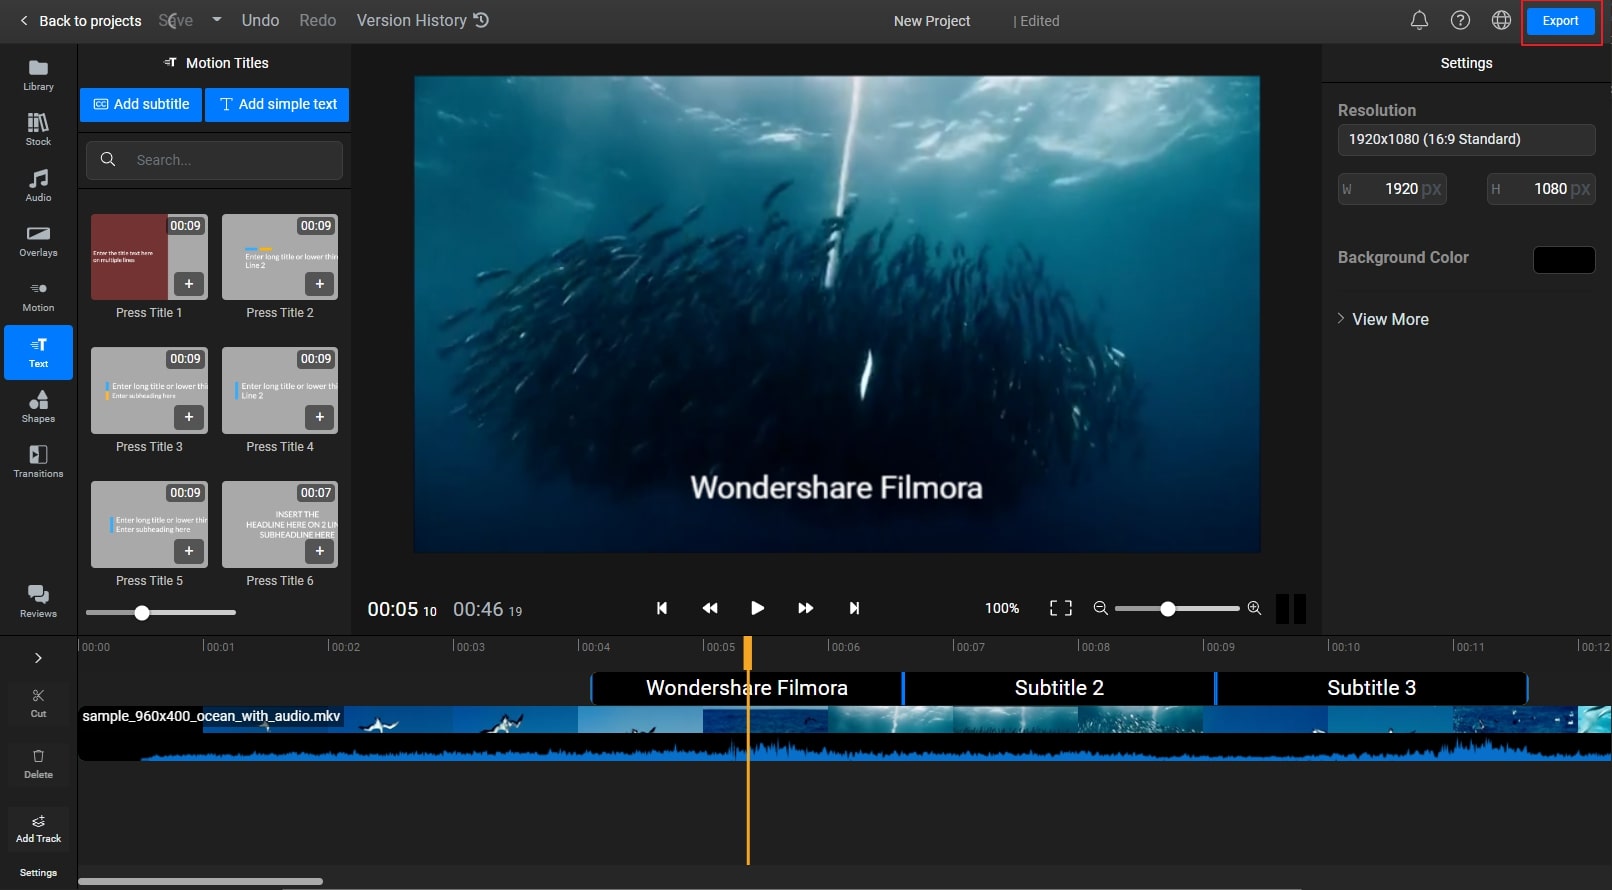1612x890 pixels.
Task: Click Add simple text button
Action: point(277,104)
